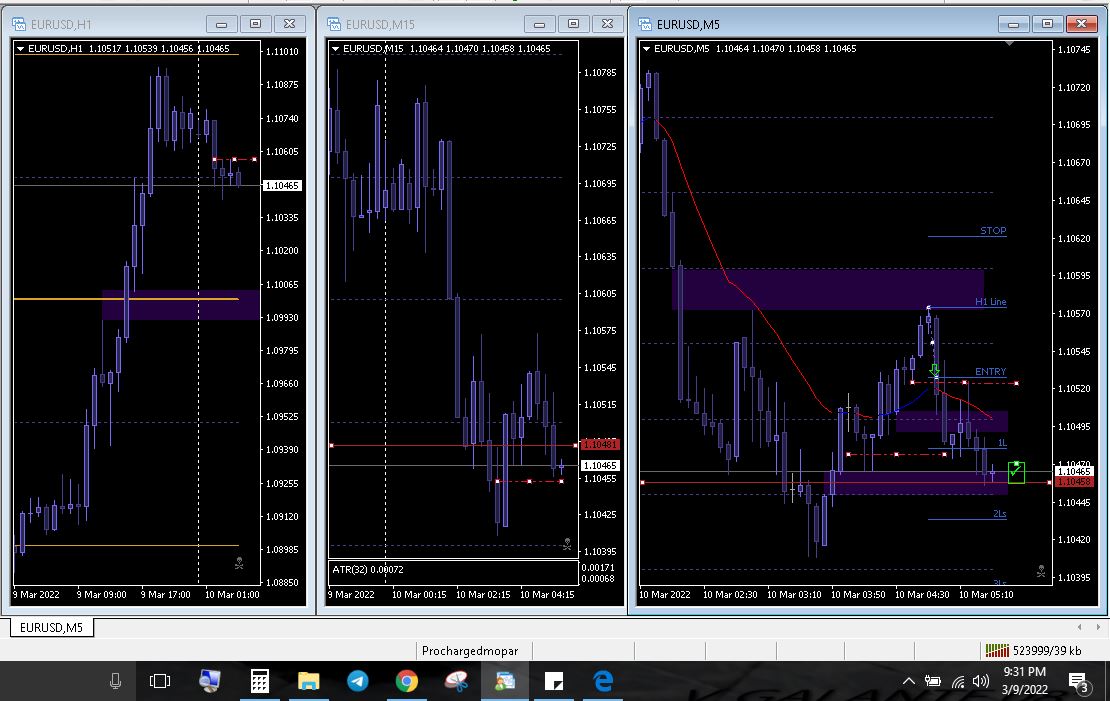1110x701 pixels.
Task: Click the skull icon in the H1 chart corner
Action: (x=239, y=563)
